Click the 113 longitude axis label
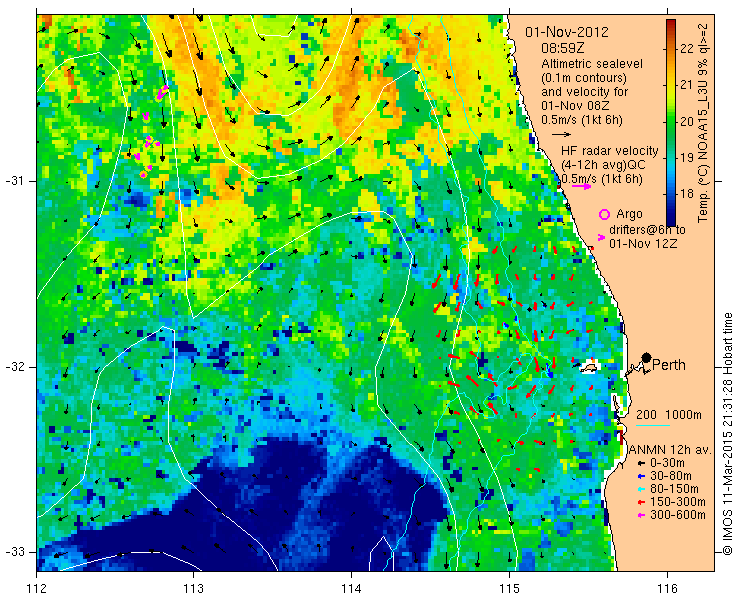 tap(193, 588)
